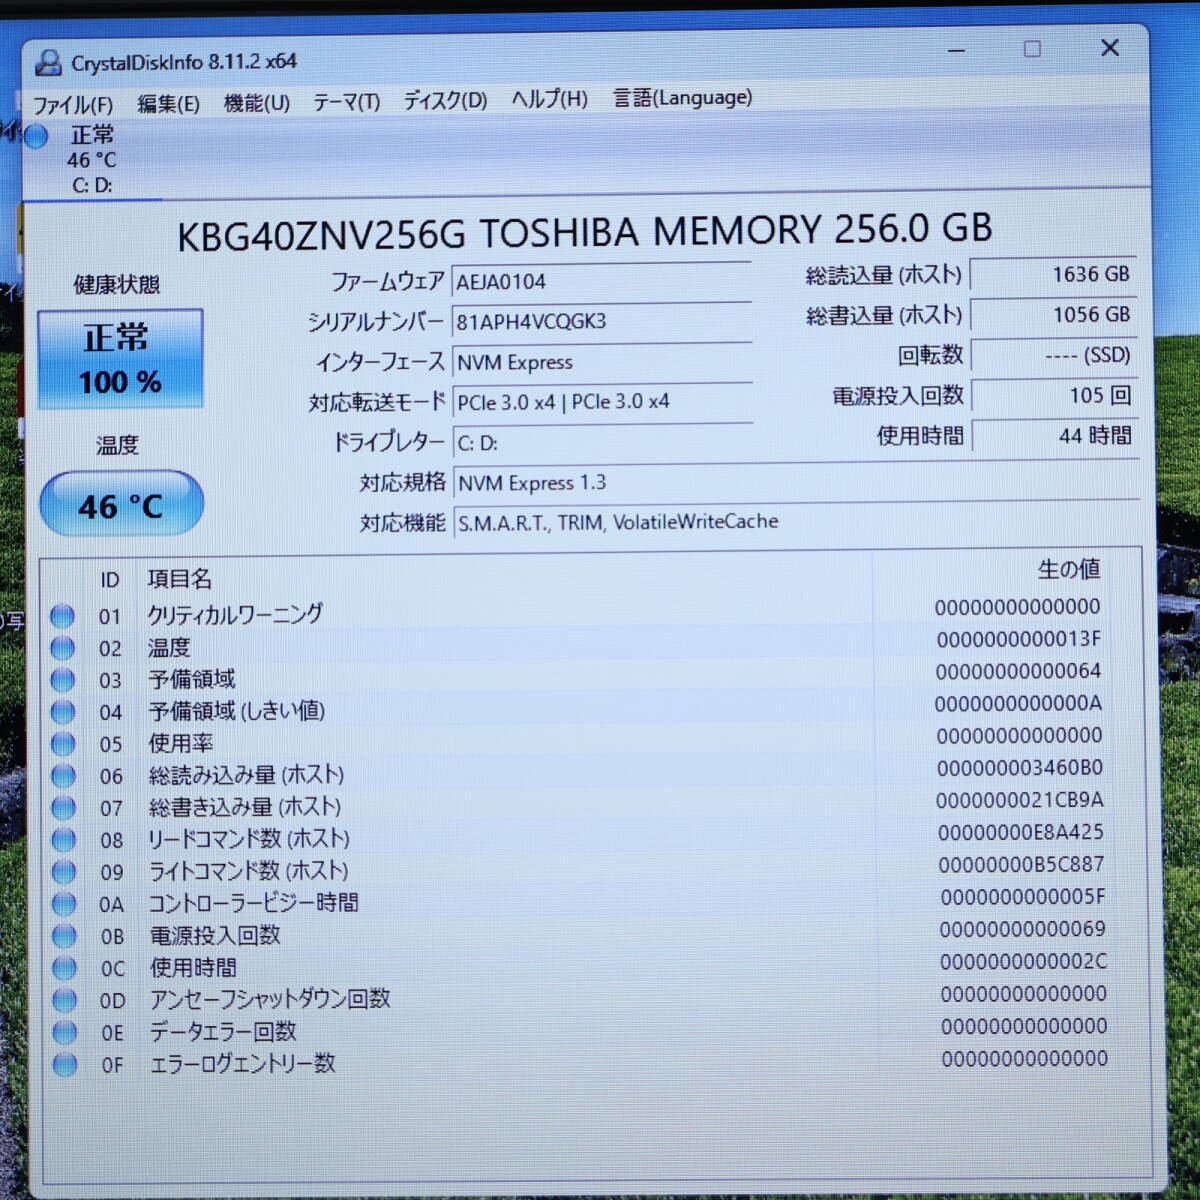Click the firmware field AEJA0104
The height and width of the screenshot is (1200, 1200).
[601, 281]
